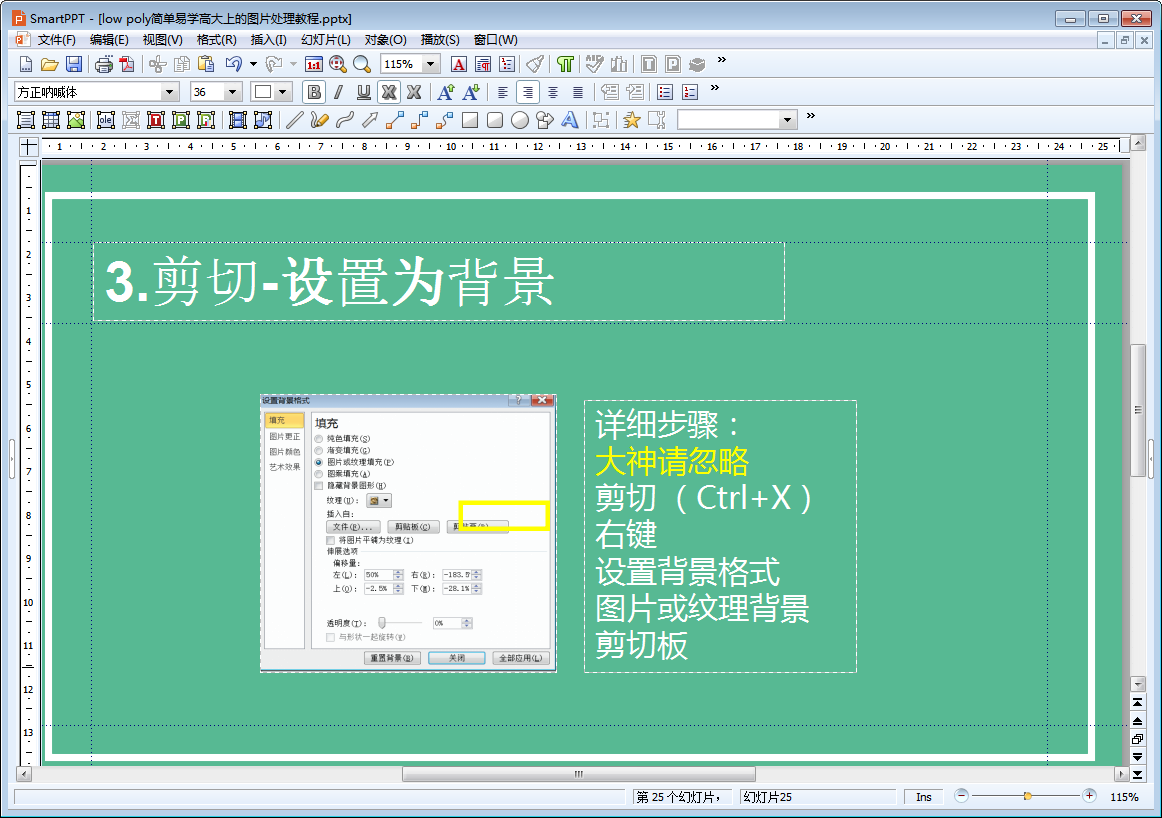Image resolution: width=1162 pixels, height=818 pixels.
Task: Expand the standard toolbar overflow chevron
Action: pyautogui.click(x=721, y=60)
